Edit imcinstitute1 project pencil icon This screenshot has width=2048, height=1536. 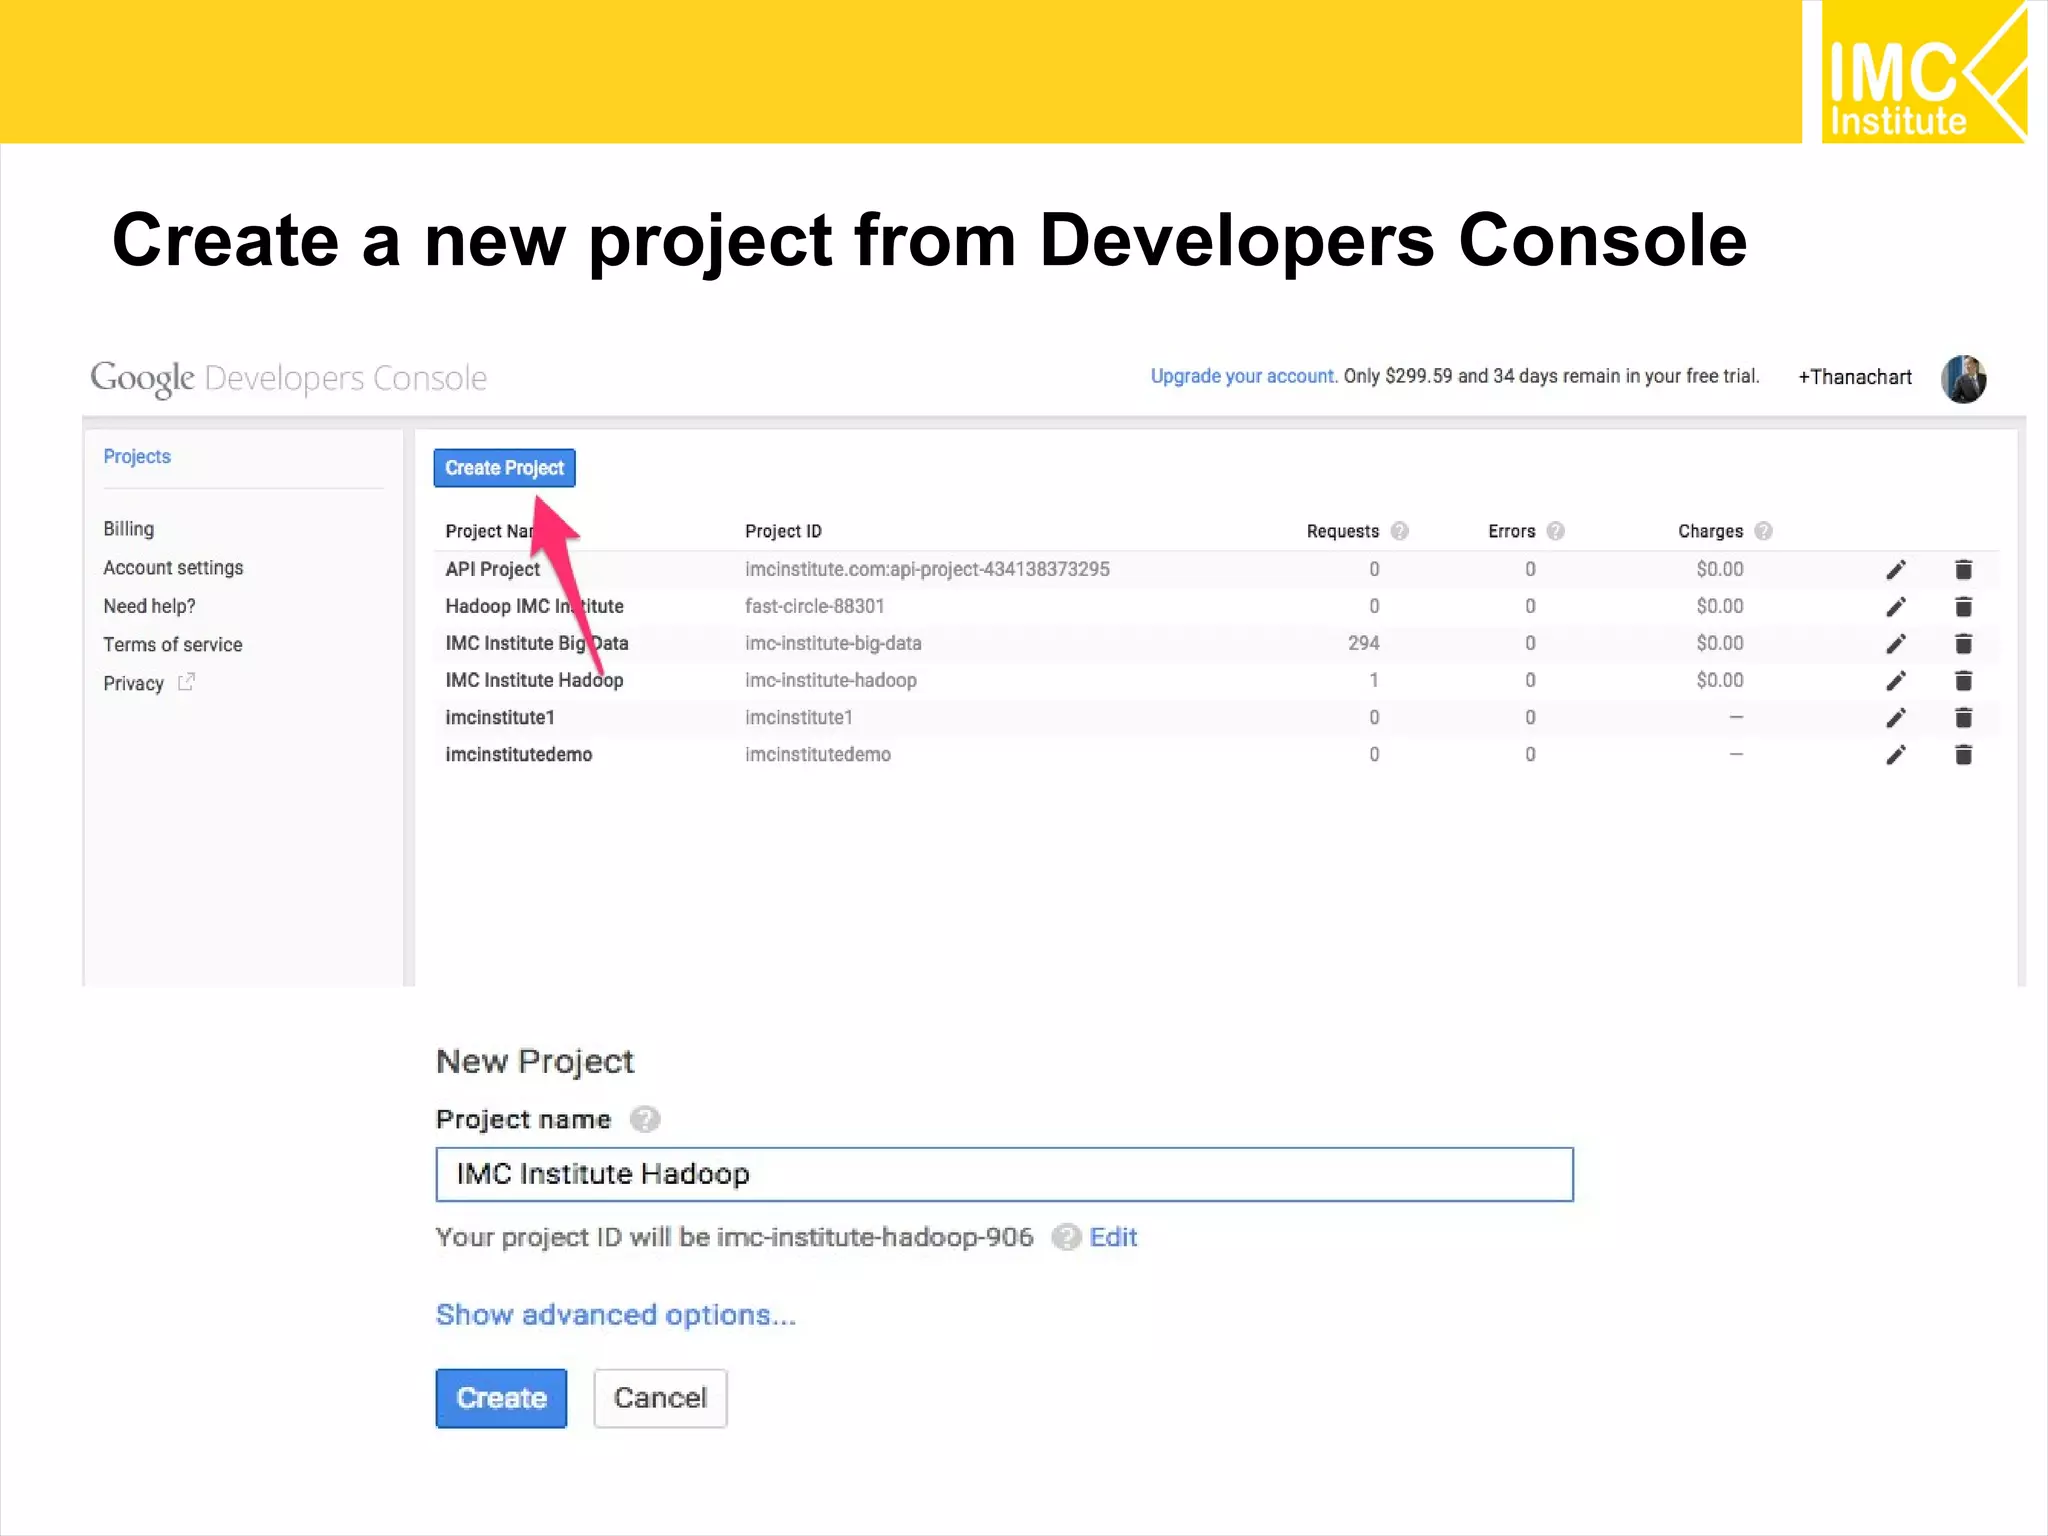click(x=1896, y=718)
